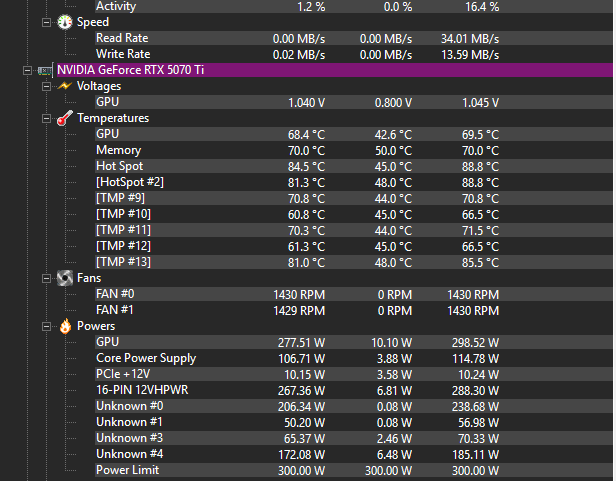This screenshot has width=616, height=481.
Task: Click the 68.4 °C GPU temperature value
Action: point(306,135)
